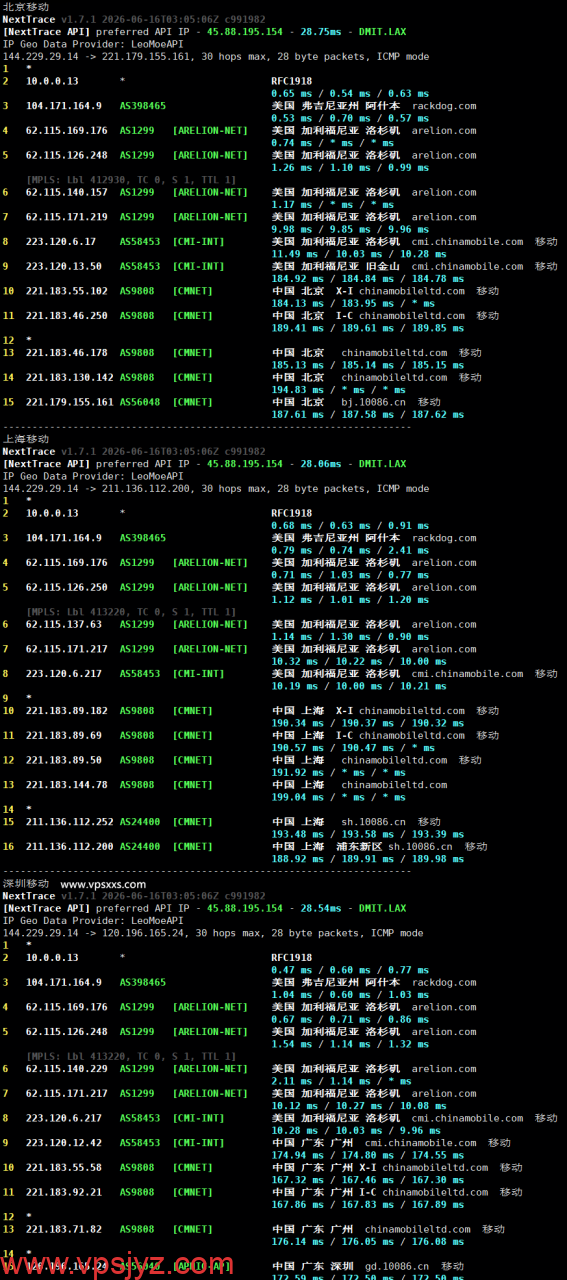567x1280 pixels.
Task: Click the 深圳移动 section heading
Action: click(x=26, y=884)
